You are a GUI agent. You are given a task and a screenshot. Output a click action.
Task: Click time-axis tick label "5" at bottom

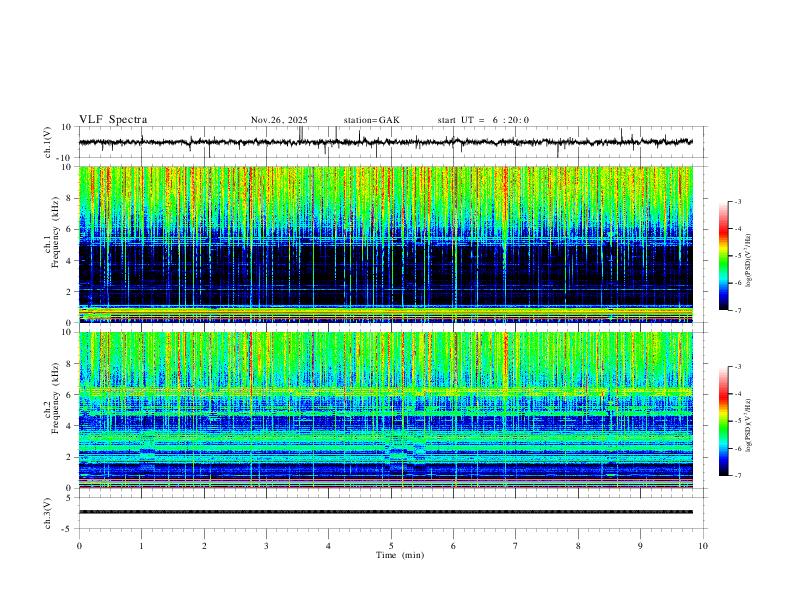391,546
